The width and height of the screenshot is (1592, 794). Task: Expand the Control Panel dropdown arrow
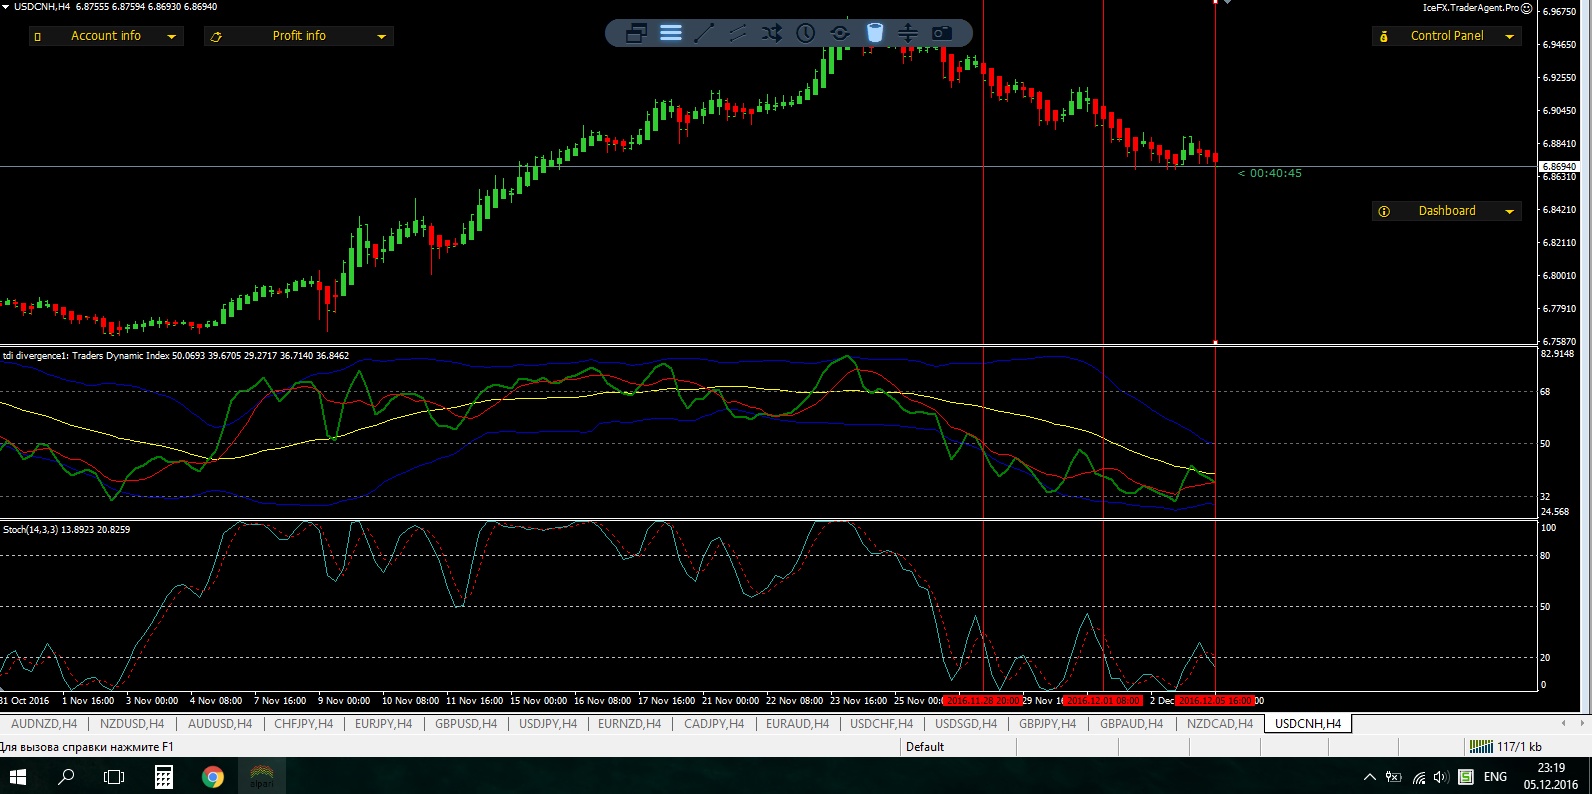click(1509, 37)
